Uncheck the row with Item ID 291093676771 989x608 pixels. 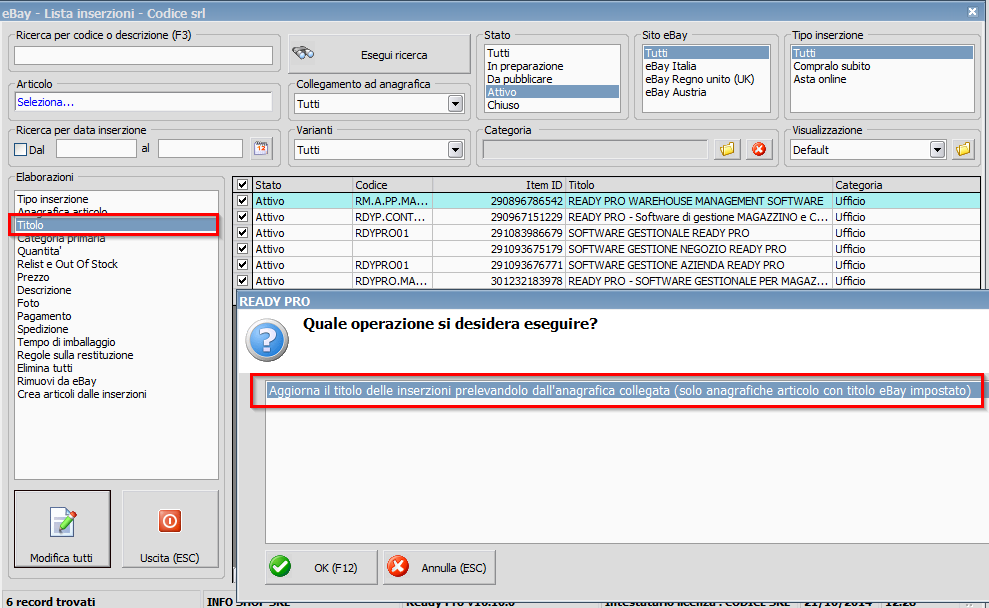point(242,265)
